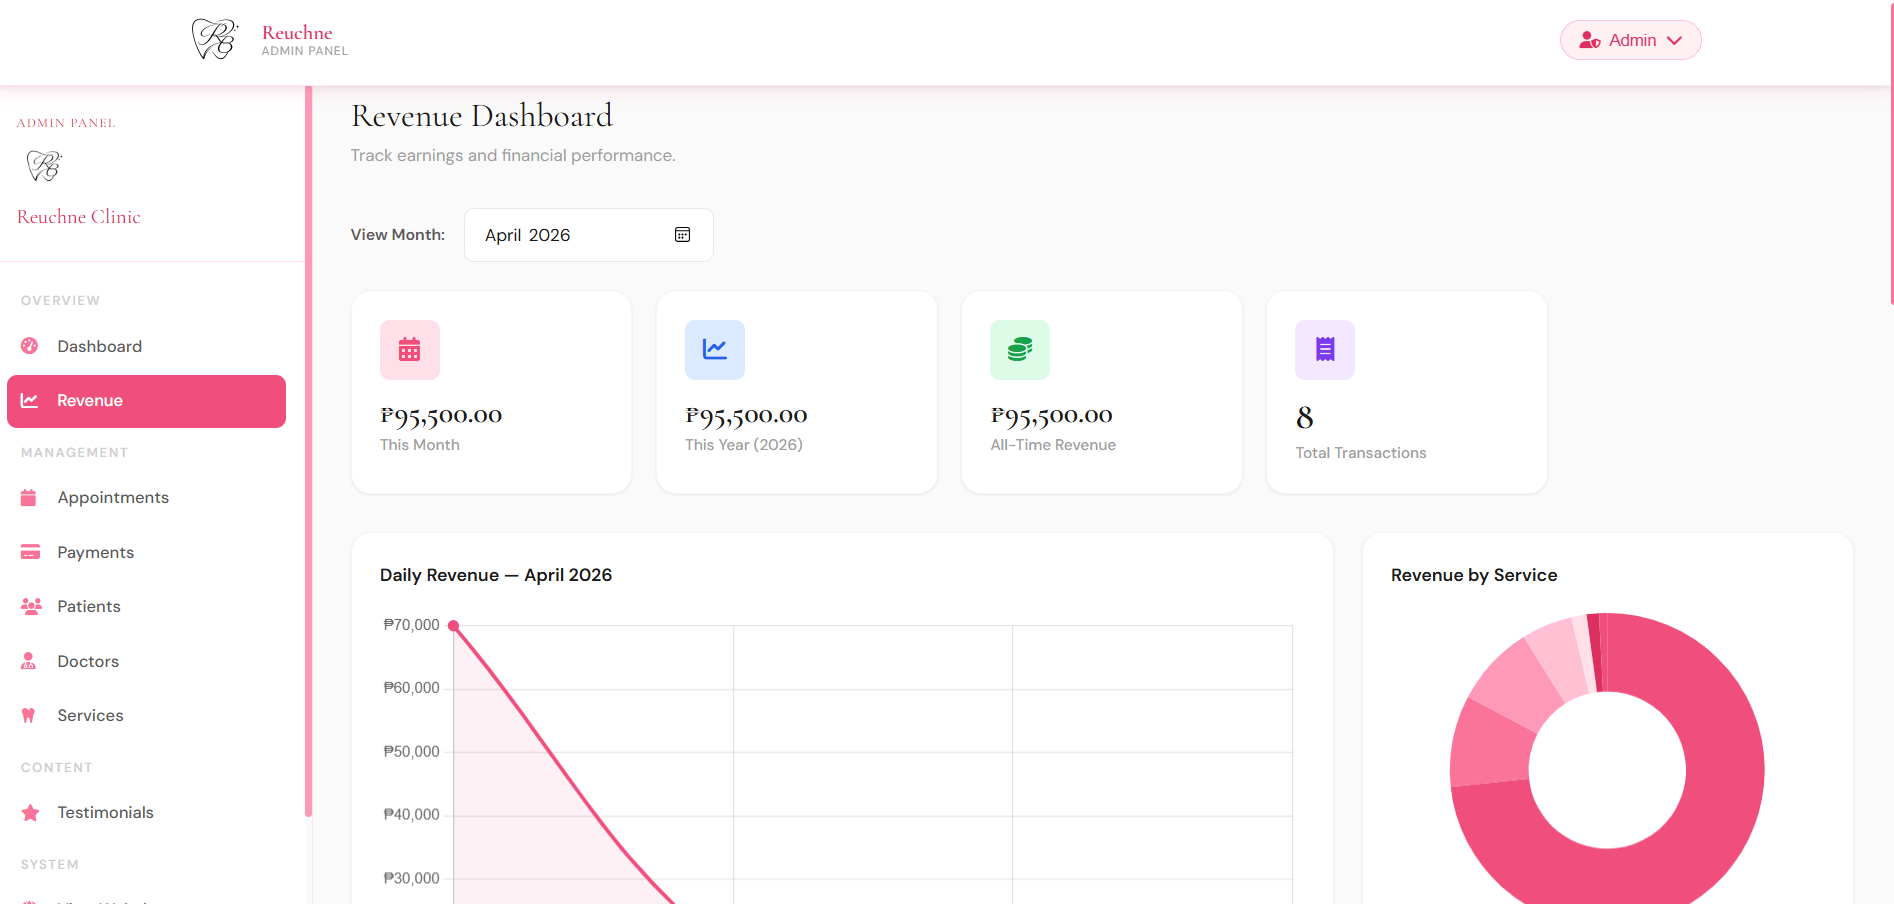Click the admin user icon in header
The image size is (1894, 904).
pyautogui.click(x=1590, y=40)
